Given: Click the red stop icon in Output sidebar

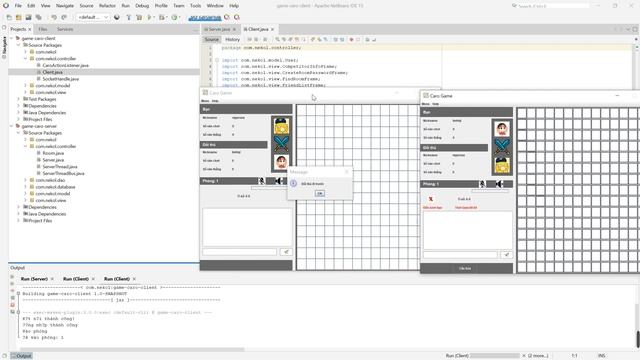Looking at the screenshot, I should click(x=12, y=304).
